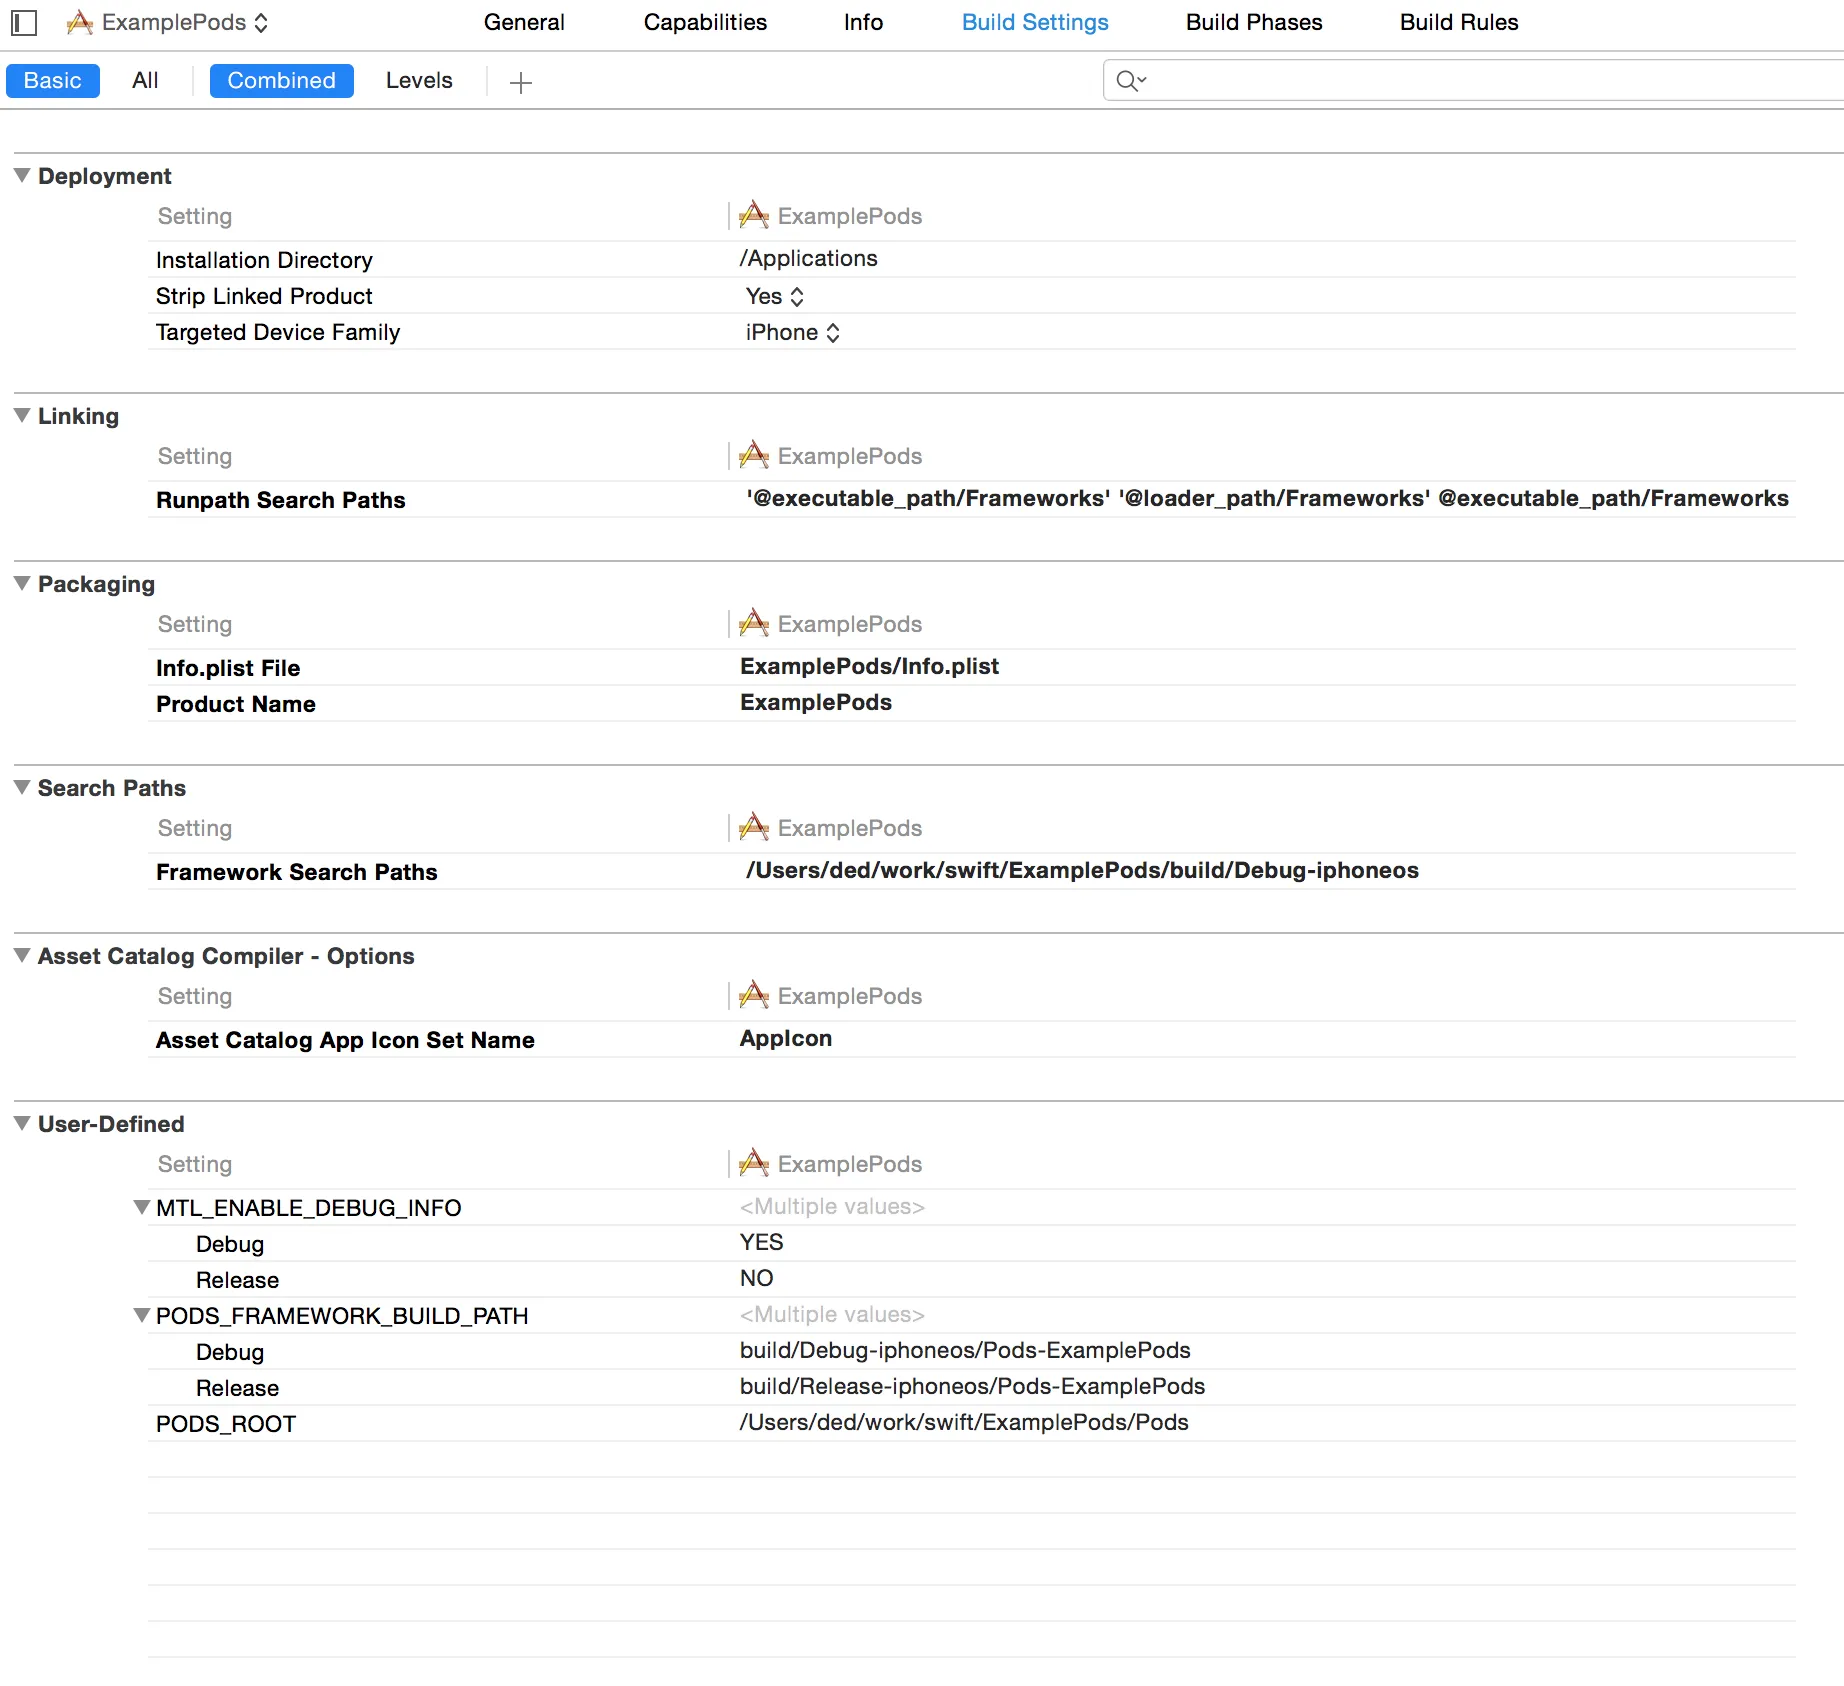Select the PODS_ROOT setting

(226, 1425)
